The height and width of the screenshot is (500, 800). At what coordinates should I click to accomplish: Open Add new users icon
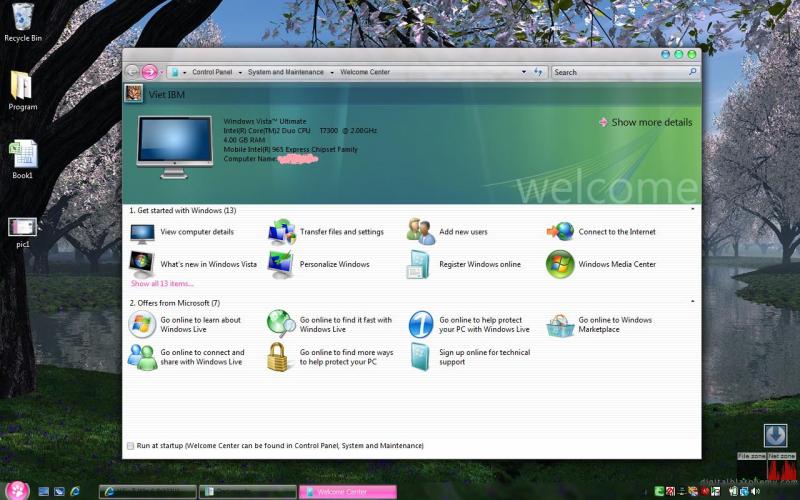coord(420,232)
